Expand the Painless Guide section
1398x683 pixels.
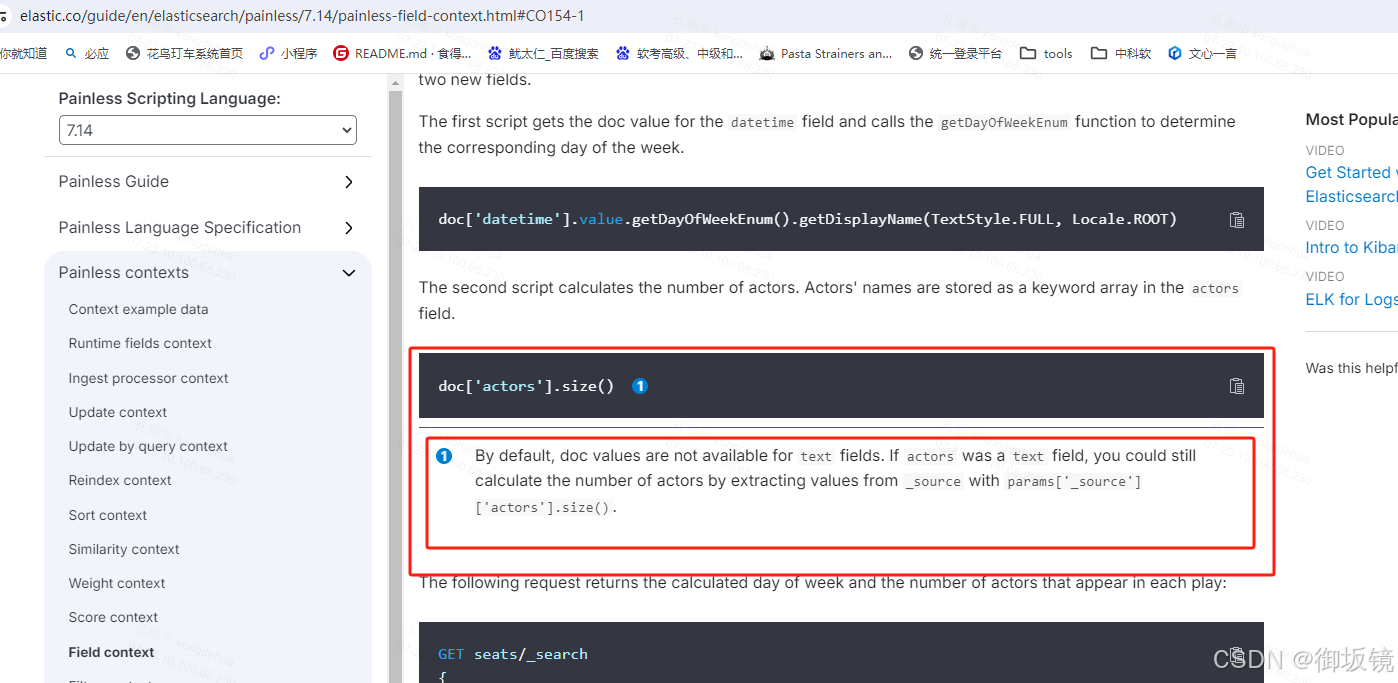[x=207, y=182]
